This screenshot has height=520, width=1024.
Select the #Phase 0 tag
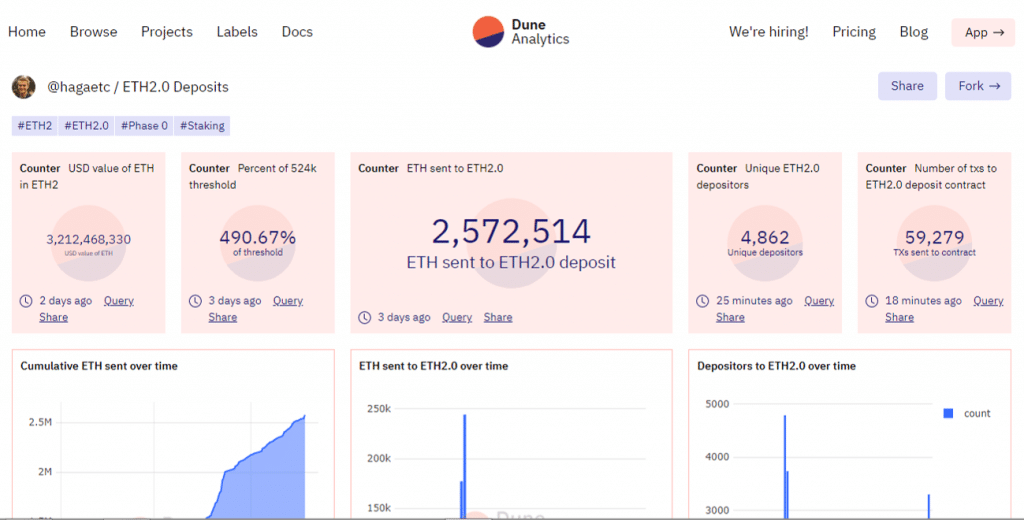144,125
